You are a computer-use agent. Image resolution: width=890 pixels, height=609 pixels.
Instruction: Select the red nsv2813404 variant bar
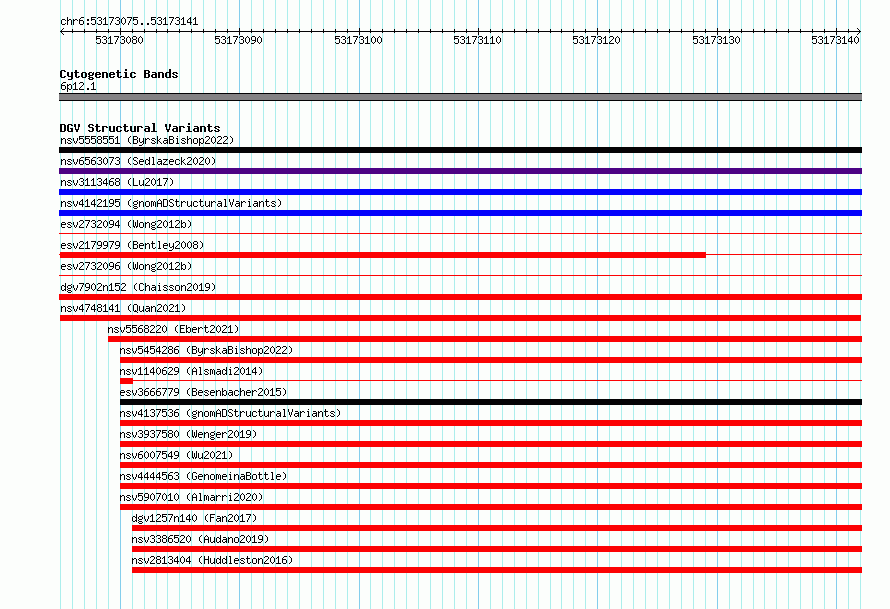(x=497, y=570)
